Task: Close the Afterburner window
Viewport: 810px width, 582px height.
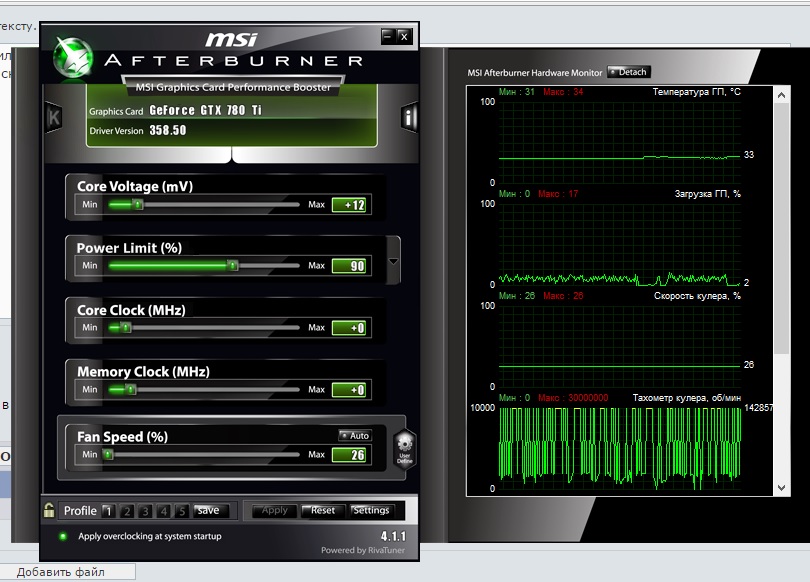Action: [x=404, y=36]
